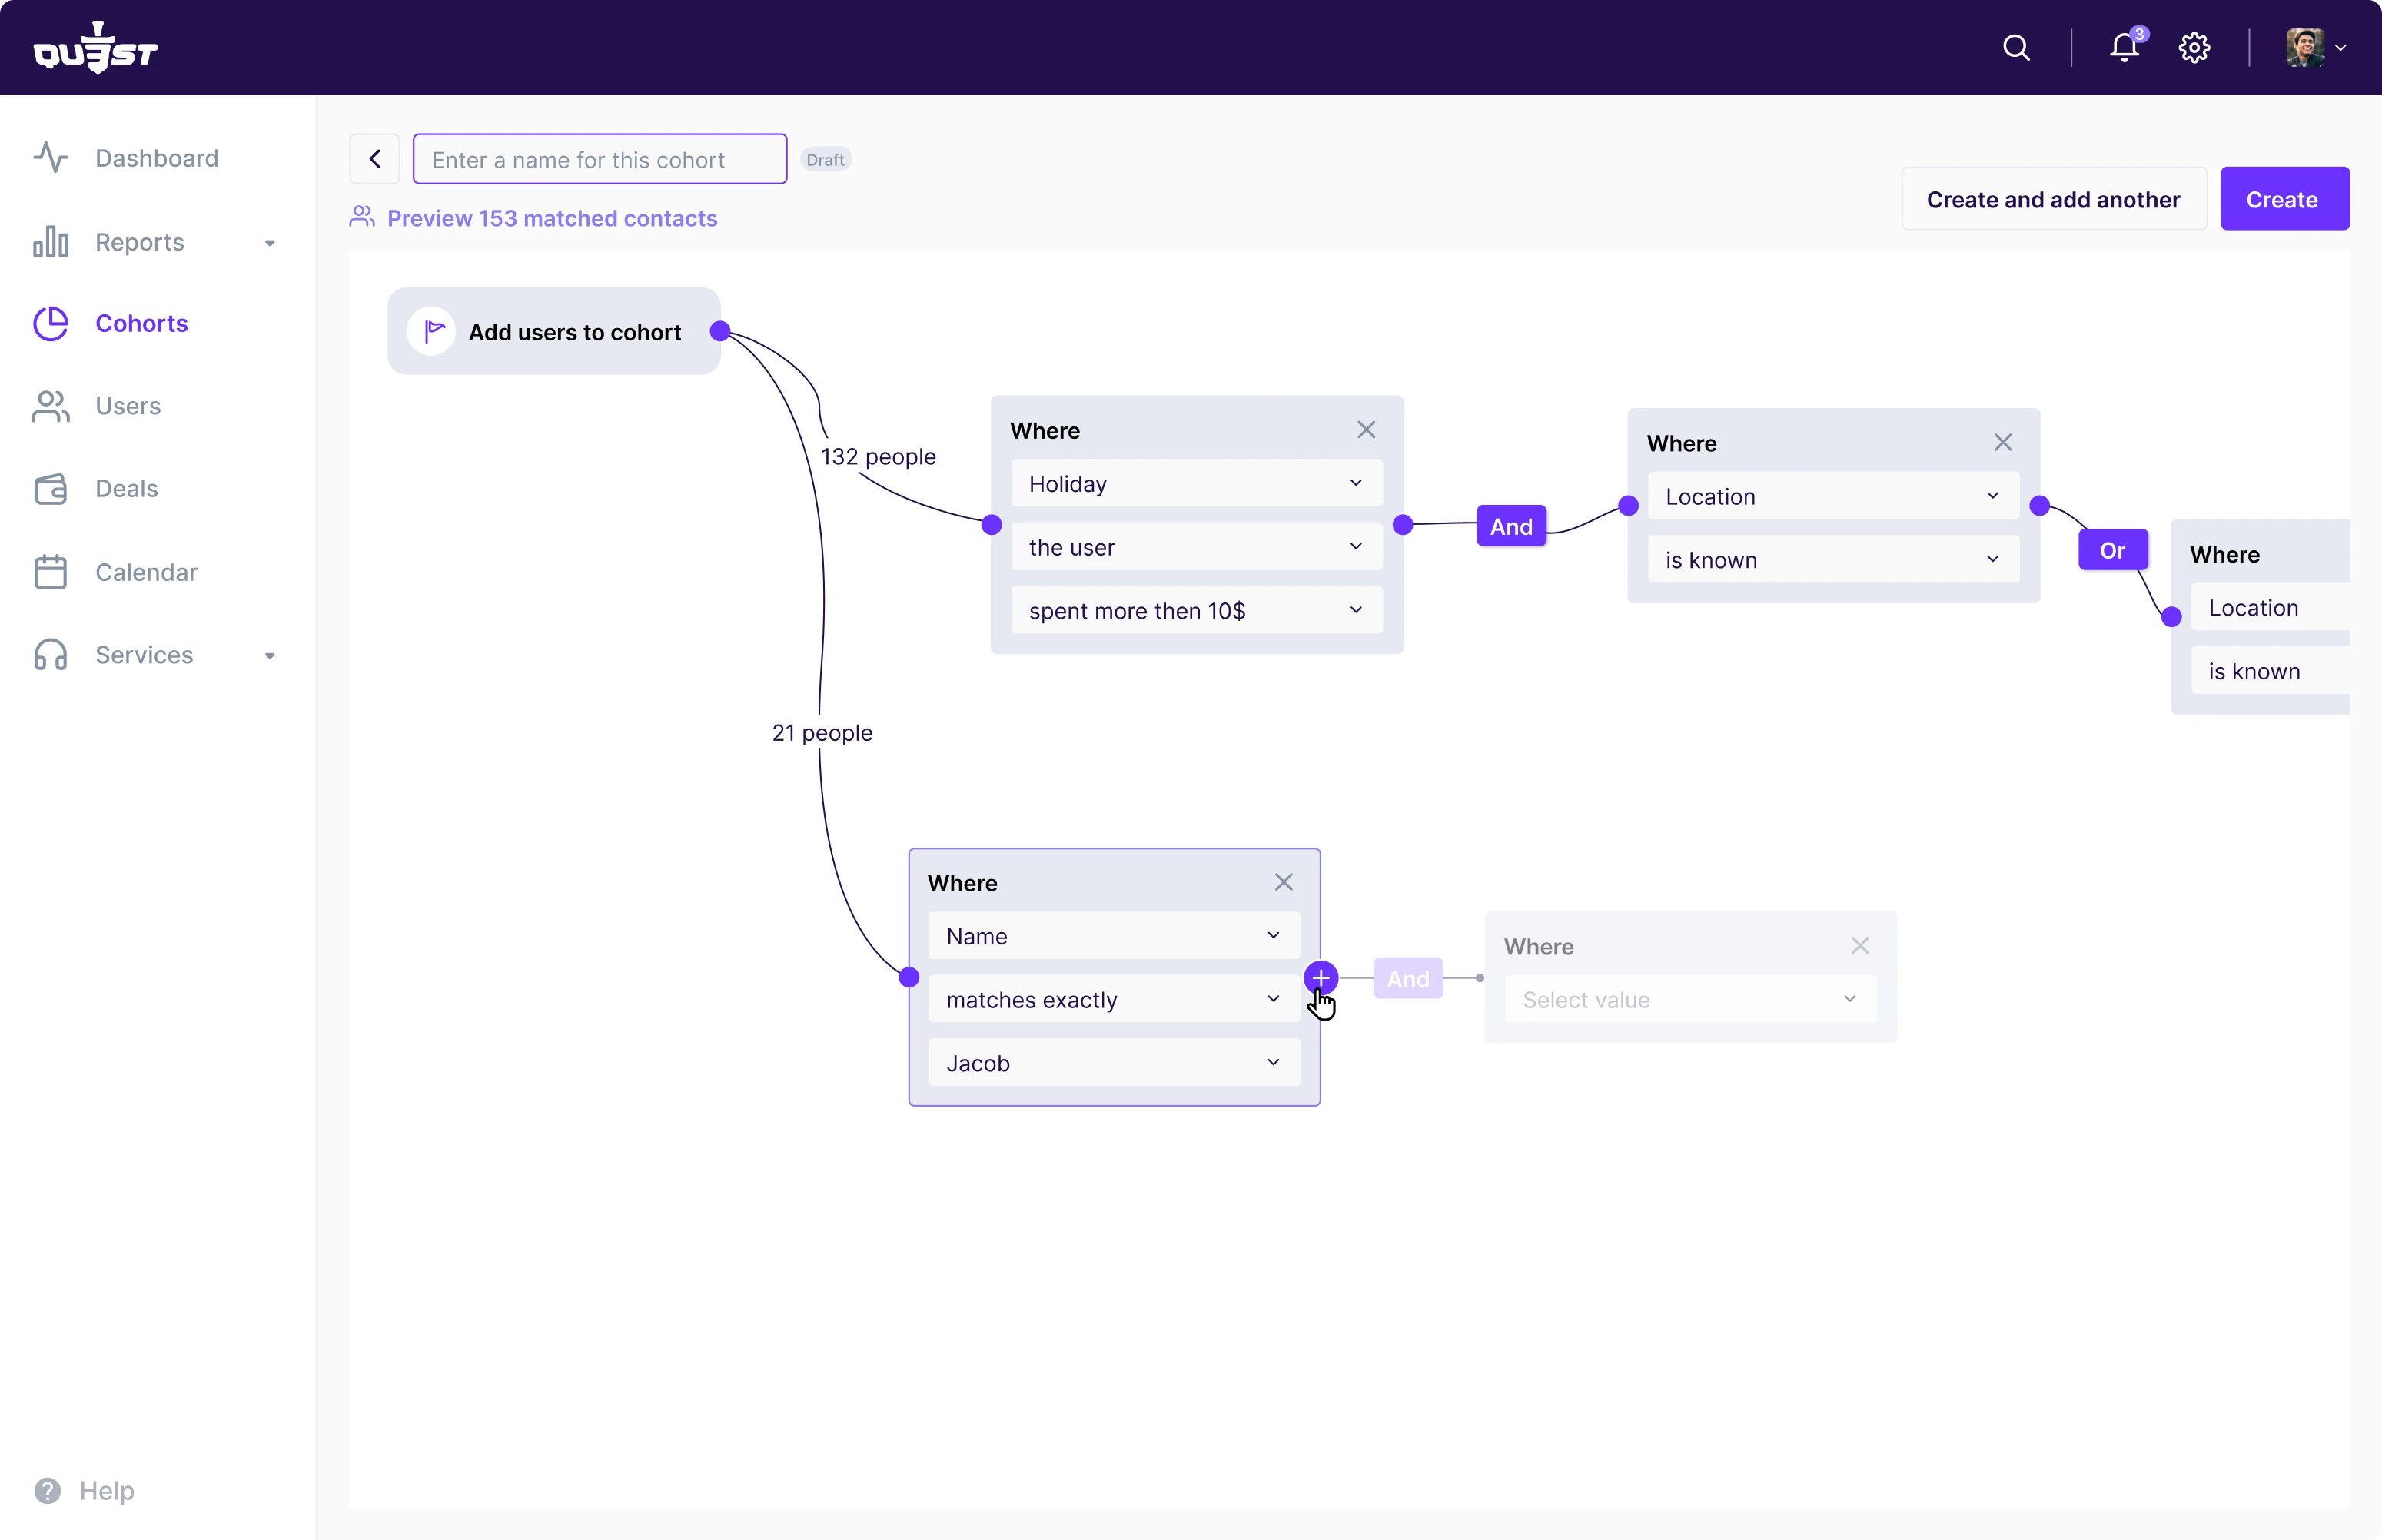This screenshot has height=1540, width=2382.
Task: Click the Help question mark icon
Action: (47, 1490)
